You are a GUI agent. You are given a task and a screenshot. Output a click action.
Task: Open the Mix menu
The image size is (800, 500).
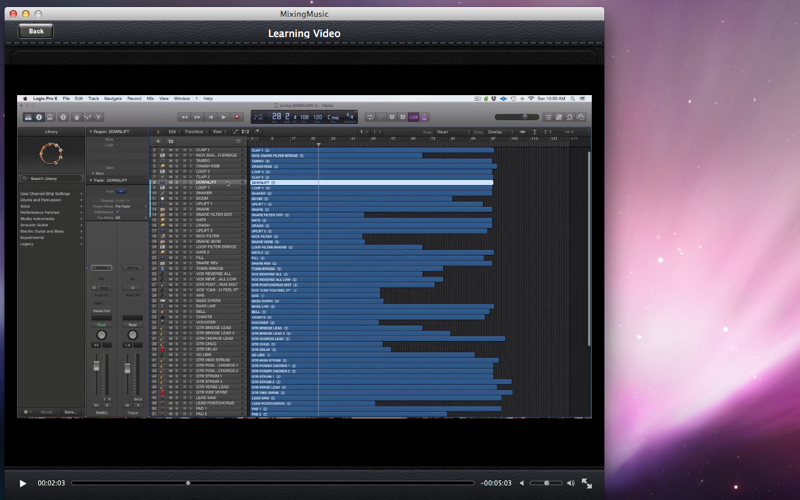pyautogui.click(x=151, y=98)
